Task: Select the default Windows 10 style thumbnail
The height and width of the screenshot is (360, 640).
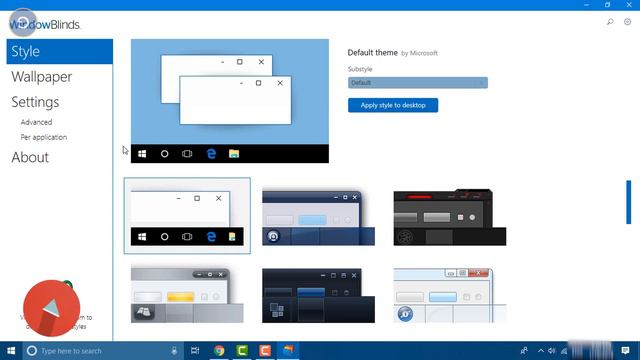Action: (187, 216)
